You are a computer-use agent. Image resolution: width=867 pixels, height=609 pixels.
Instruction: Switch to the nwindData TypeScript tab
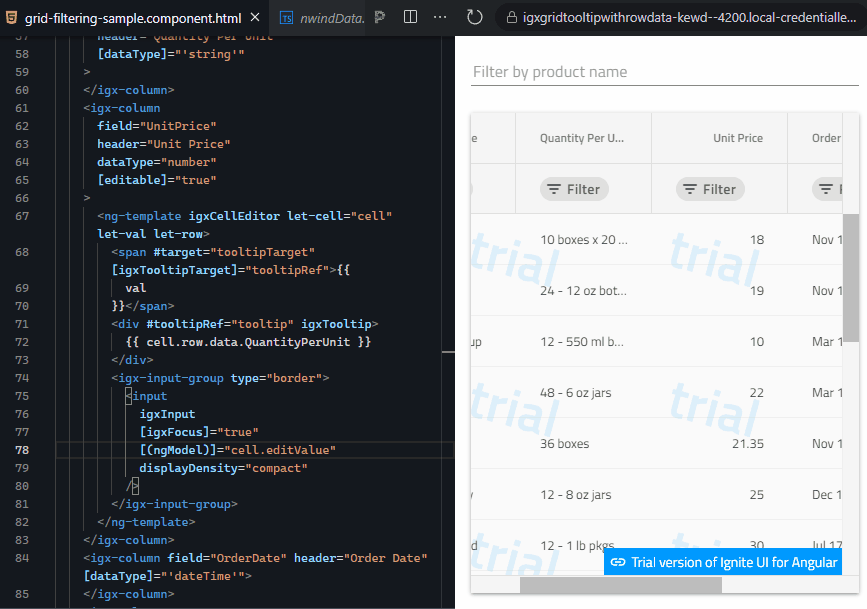click(x=323, y=18)
